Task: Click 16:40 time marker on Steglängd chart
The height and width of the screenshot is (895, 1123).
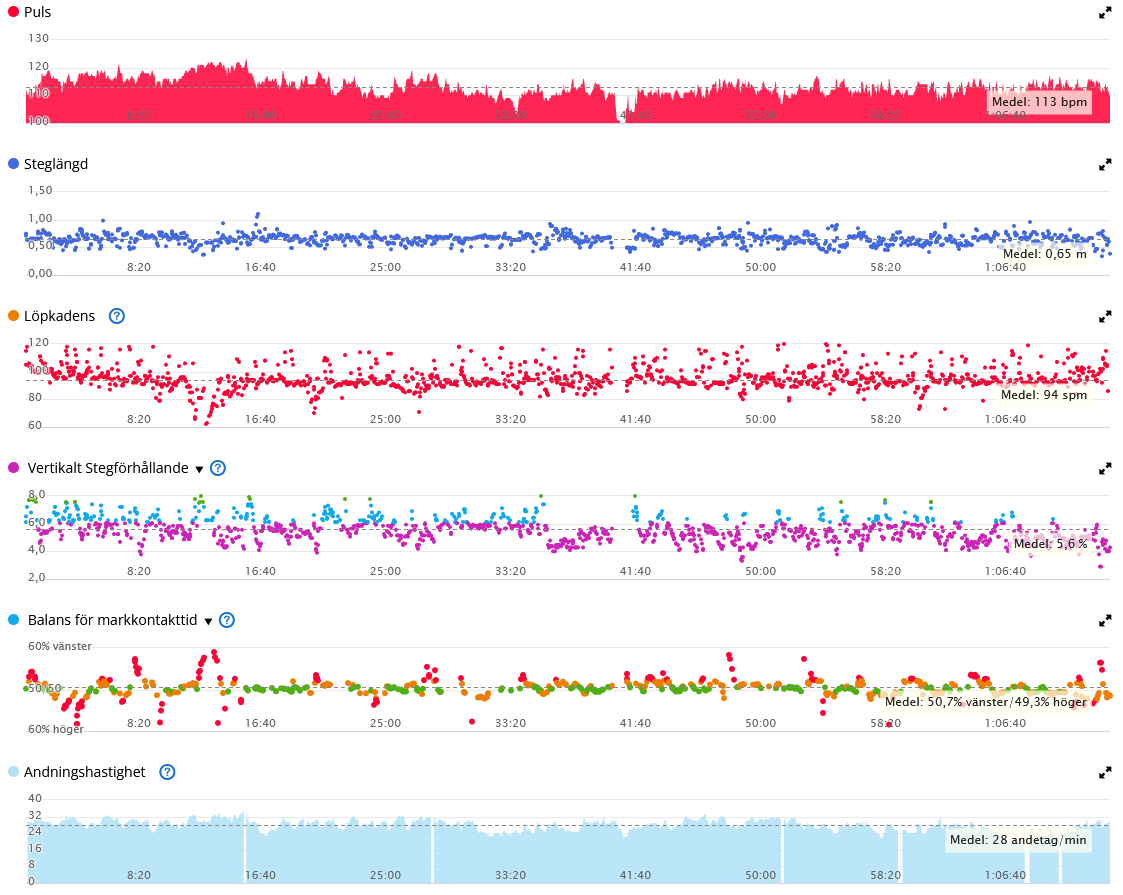Action: (260, 267)
